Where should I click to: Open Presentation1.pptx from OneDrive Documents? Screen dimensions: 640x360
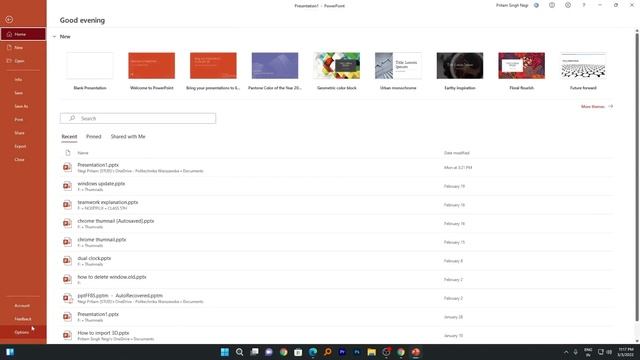pos(337,168)
